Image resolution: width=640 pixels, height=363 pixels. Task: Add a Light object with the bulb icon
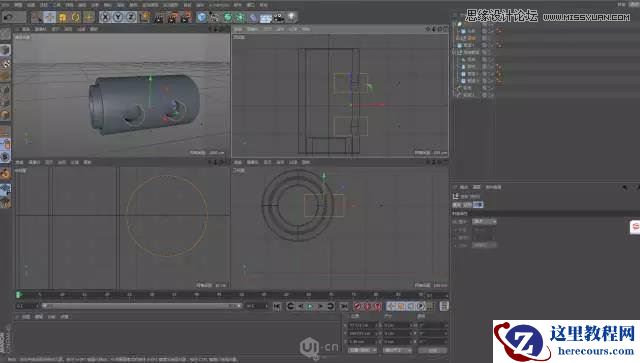291,17
